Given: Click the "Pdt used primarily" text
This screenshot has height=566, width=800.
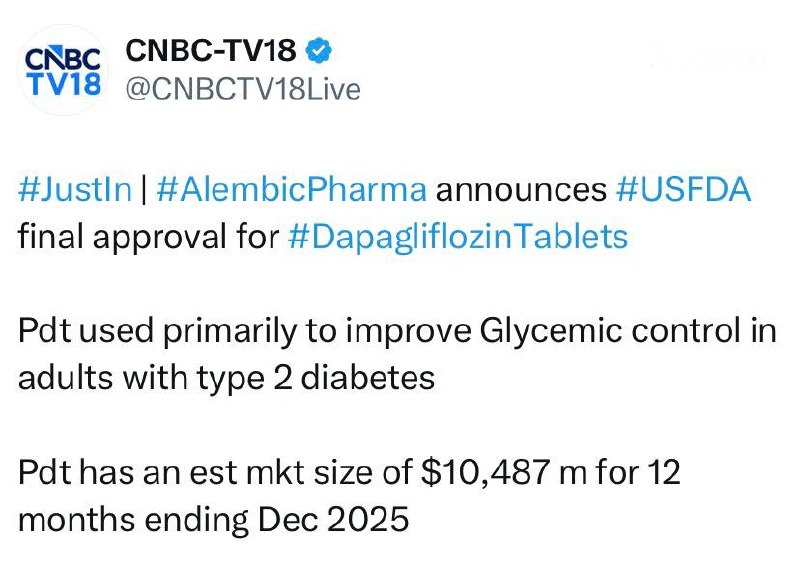Looking at the screenshot, I should (x=146, y=332).
